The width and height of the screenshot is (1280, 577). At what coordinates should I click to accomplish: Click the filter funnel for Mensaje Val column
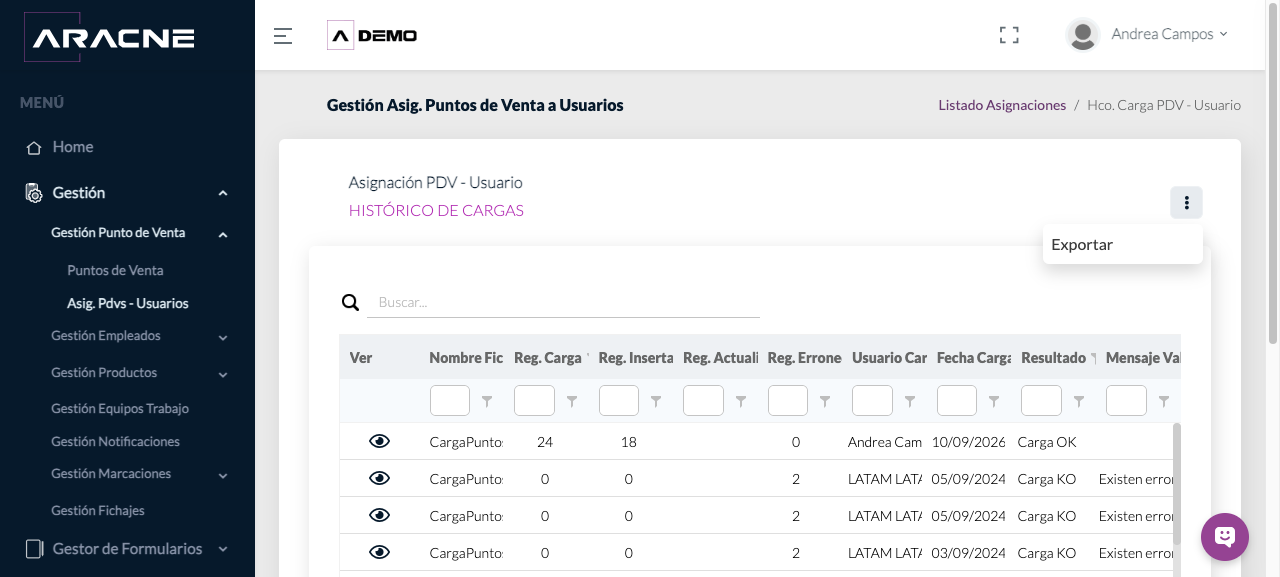click(x=1163, y=401)
